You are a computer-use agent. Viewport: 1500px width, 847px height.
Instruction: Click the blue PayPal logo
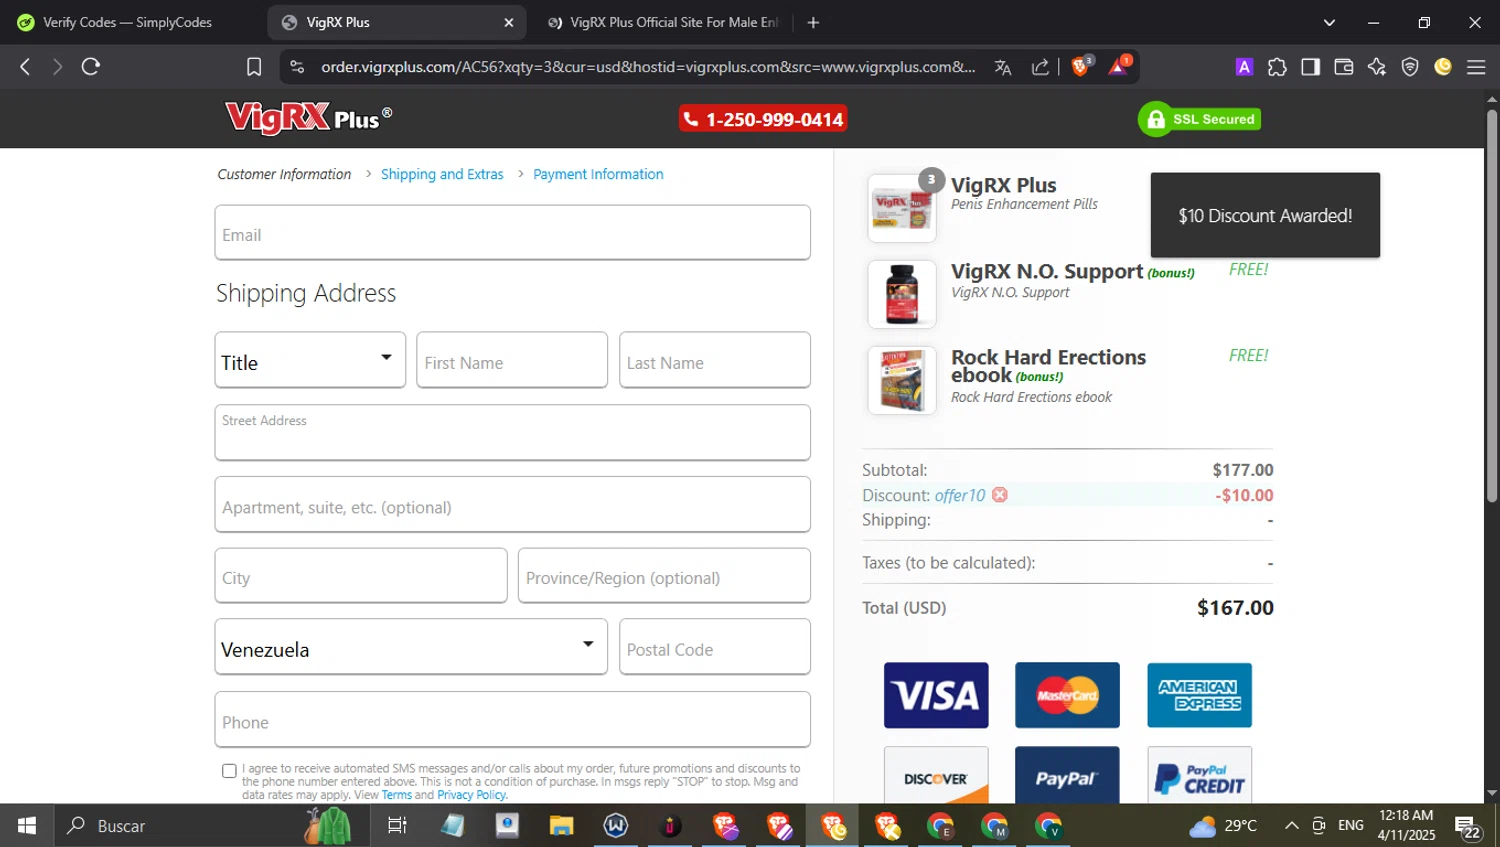pyautogui.click(x=1067, y=775)
